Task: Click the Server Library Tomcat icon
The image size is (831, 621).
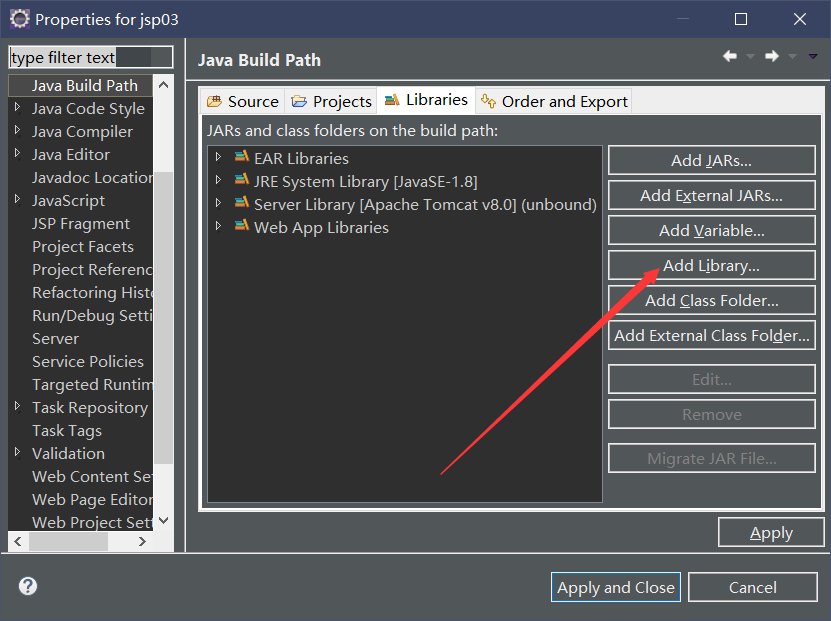Action: pos(242,203)
